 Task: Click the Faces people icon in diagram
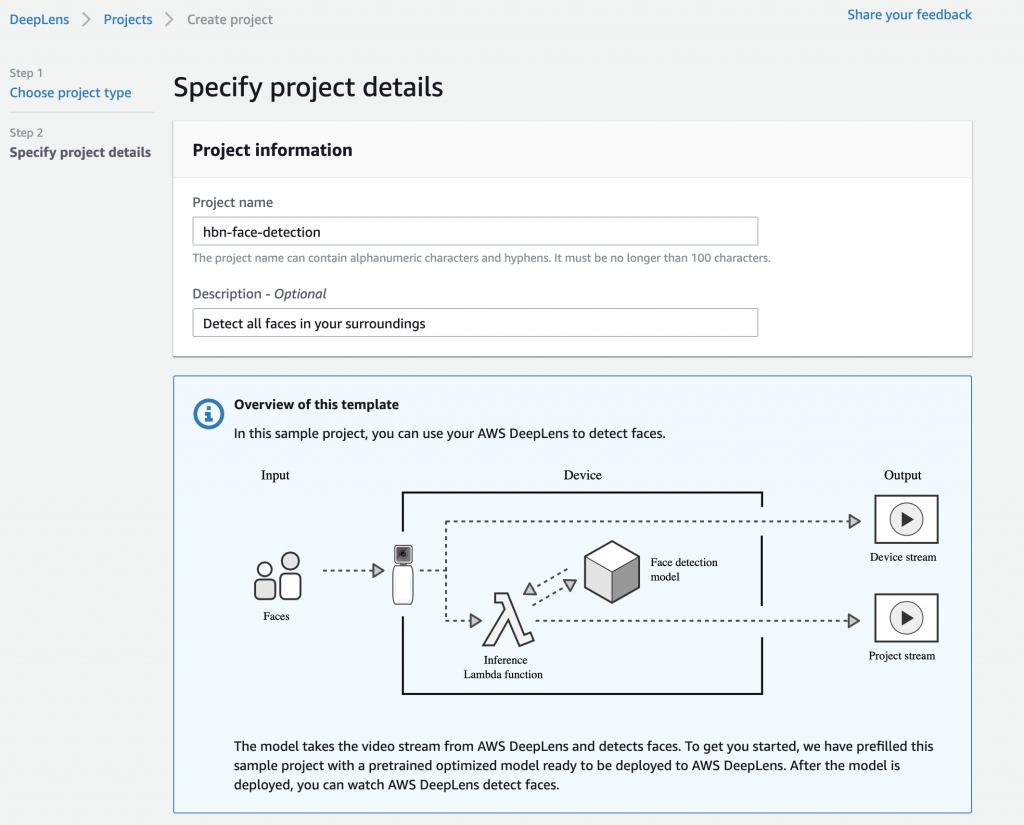point(278,576)
